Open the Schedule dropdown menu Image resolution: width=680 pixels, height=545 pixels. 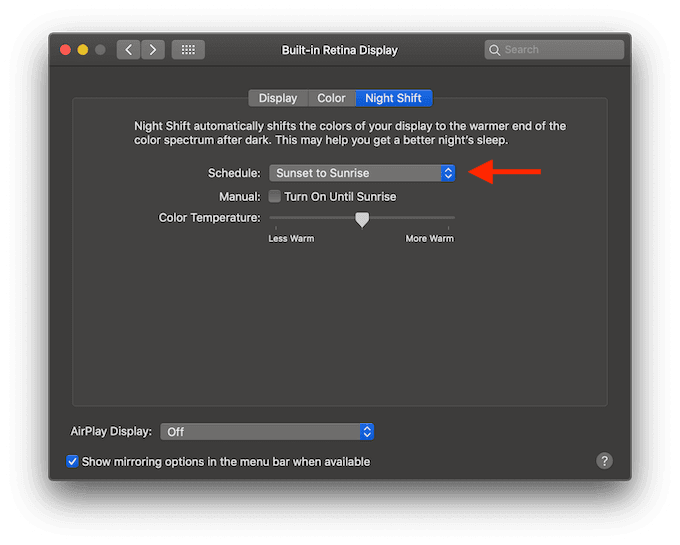point(362,173)
